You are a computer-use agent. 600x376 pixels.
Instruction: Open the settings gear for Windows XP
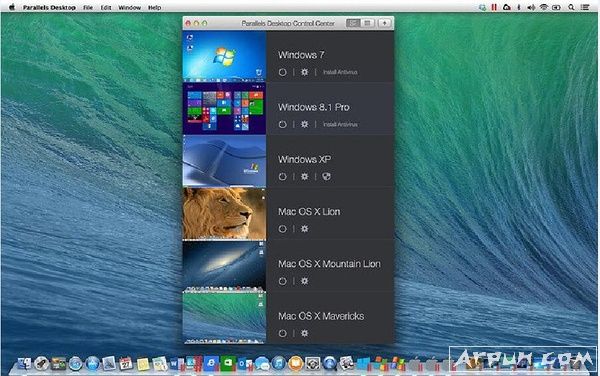point(304,176)
